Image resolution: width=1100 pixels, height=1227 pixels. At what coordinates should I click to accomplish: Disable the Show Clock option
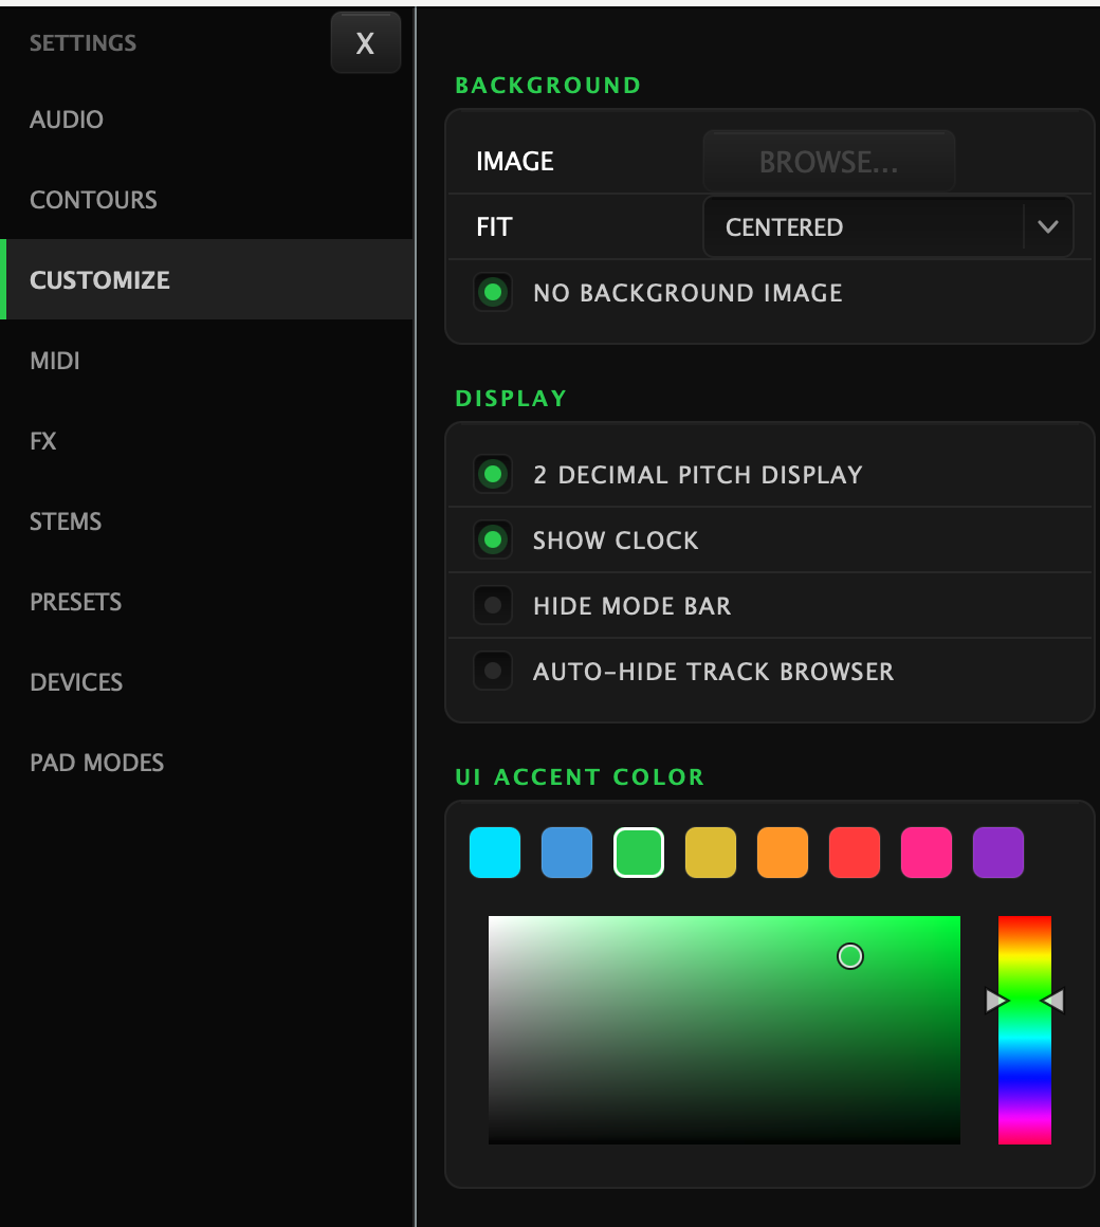coord(493,540)
